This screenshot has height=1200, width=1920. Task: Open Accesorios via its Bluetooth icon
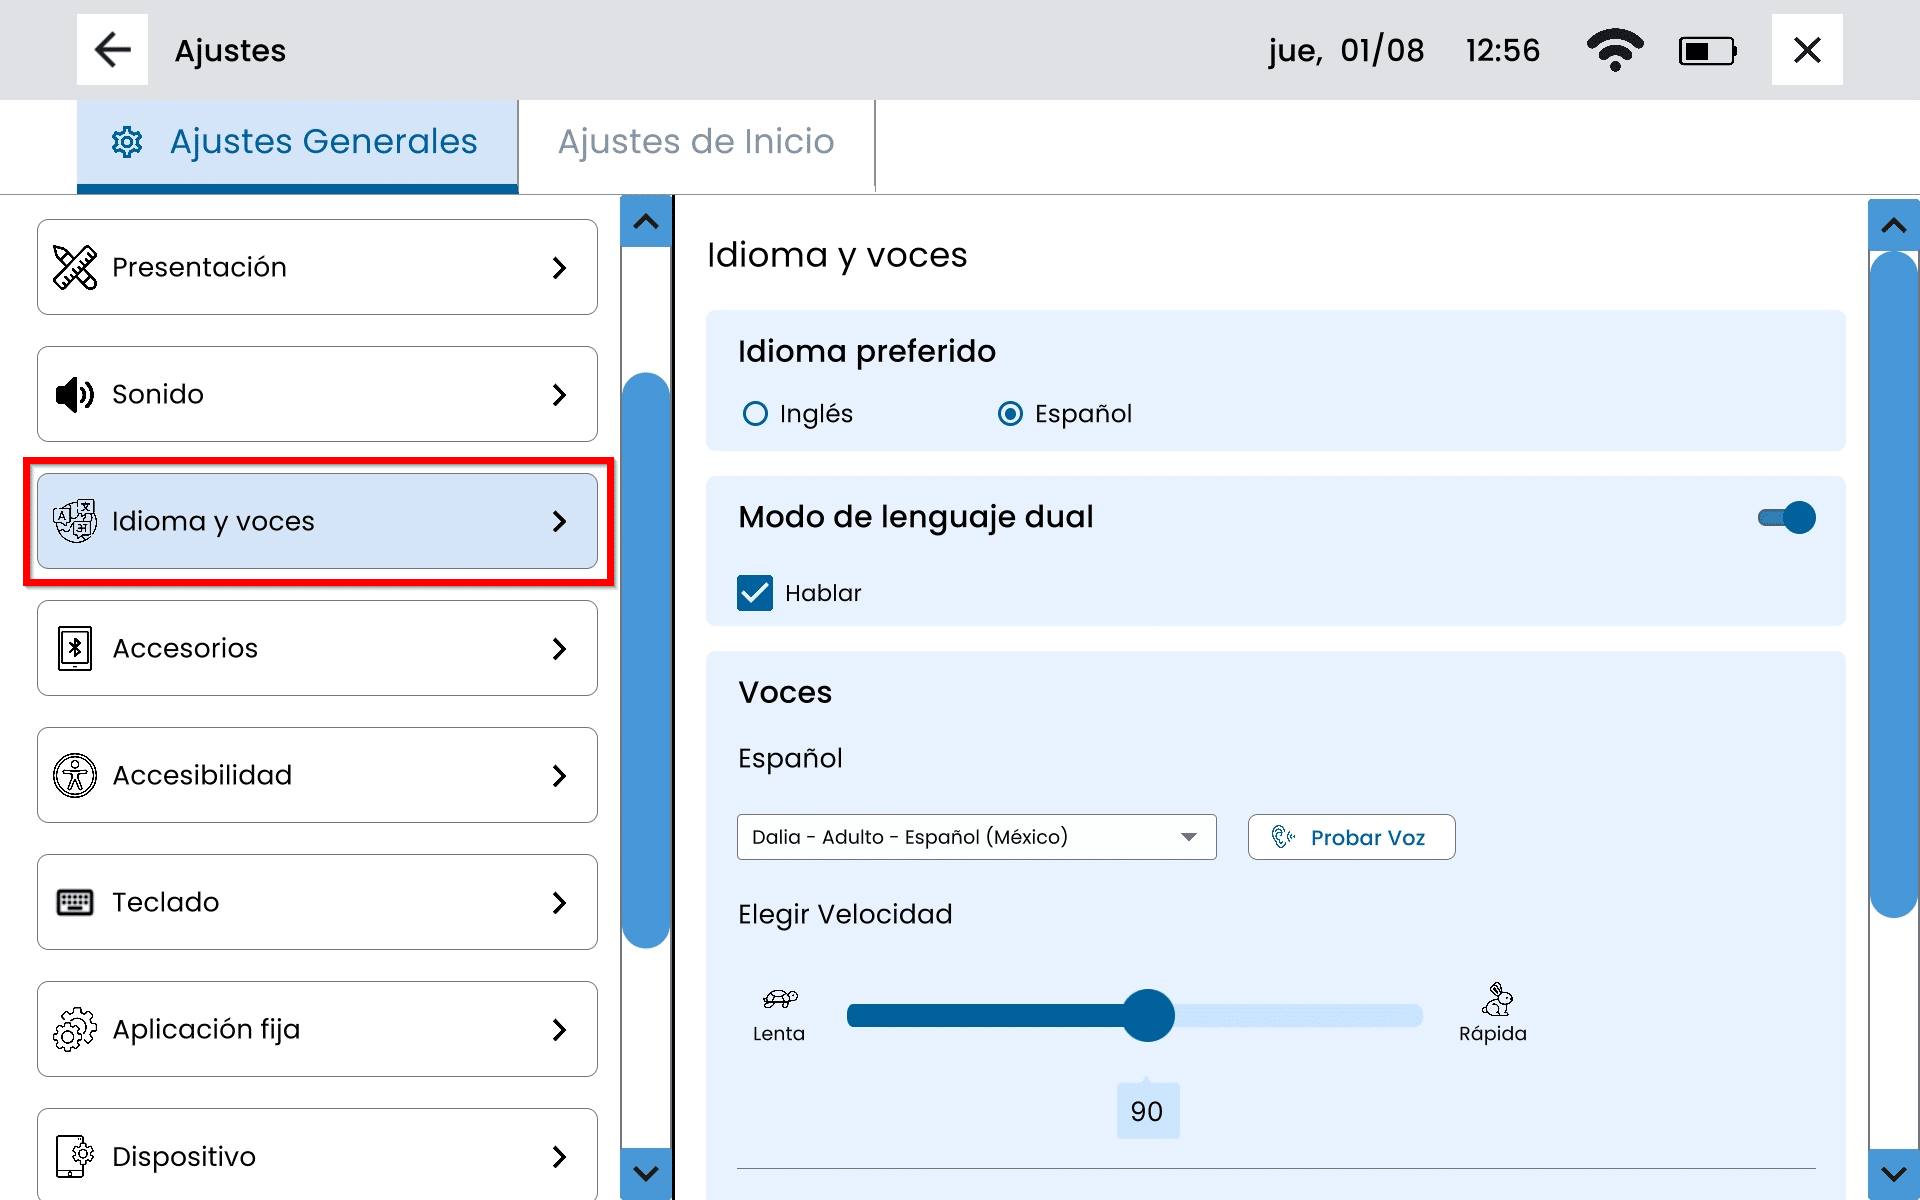click(x=75, y=648)
